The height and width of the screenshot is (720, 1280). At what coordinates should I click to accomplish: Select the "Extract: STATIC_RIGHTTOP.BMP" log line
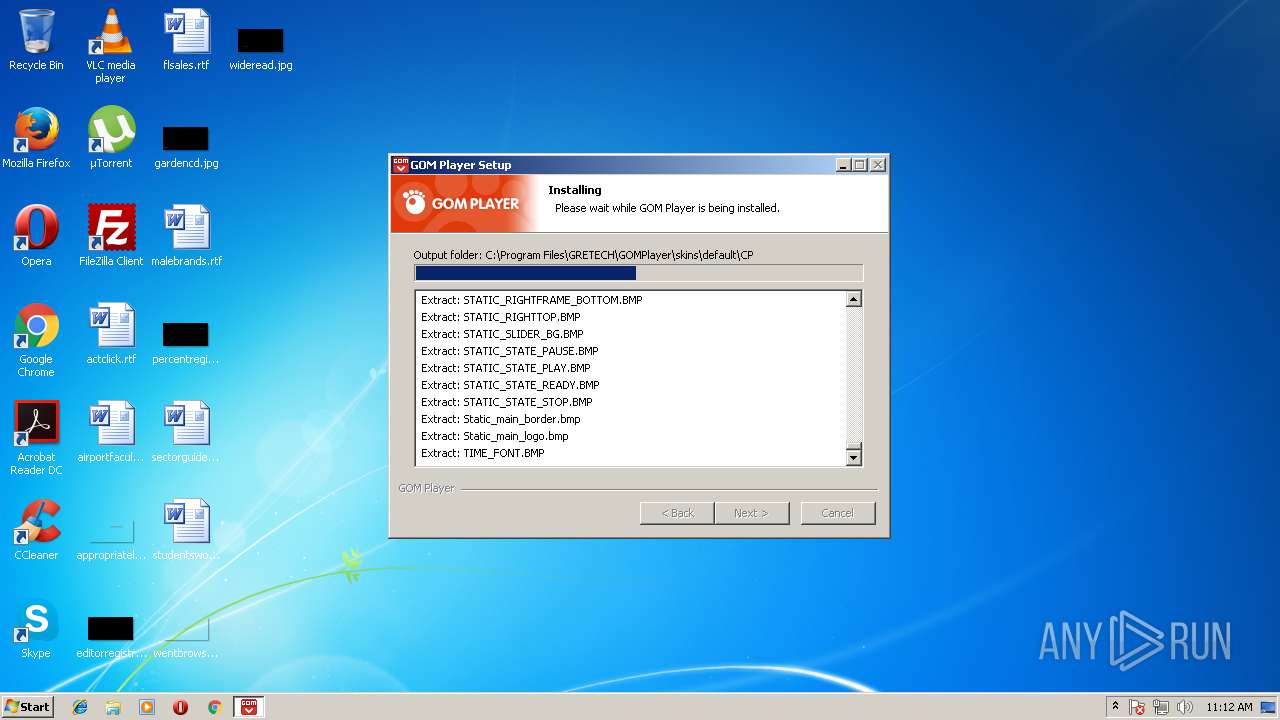coord(501,317)
